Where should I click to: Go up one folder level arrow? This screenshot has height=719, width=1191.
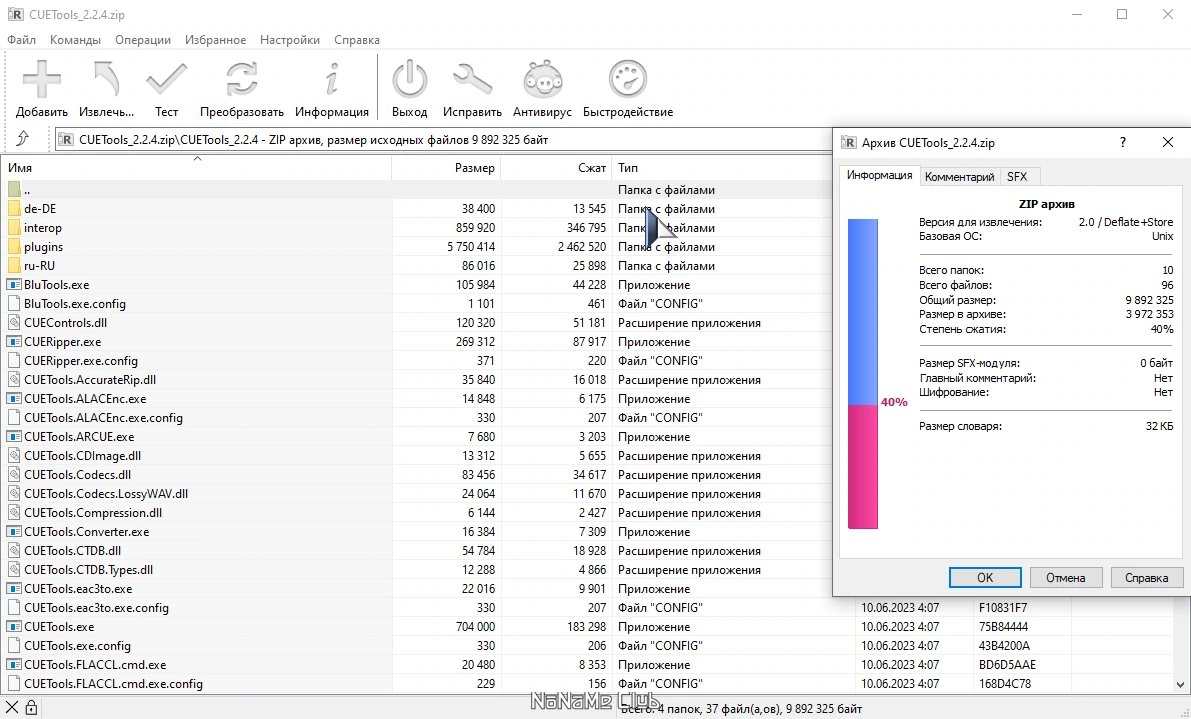coord(23,139)
